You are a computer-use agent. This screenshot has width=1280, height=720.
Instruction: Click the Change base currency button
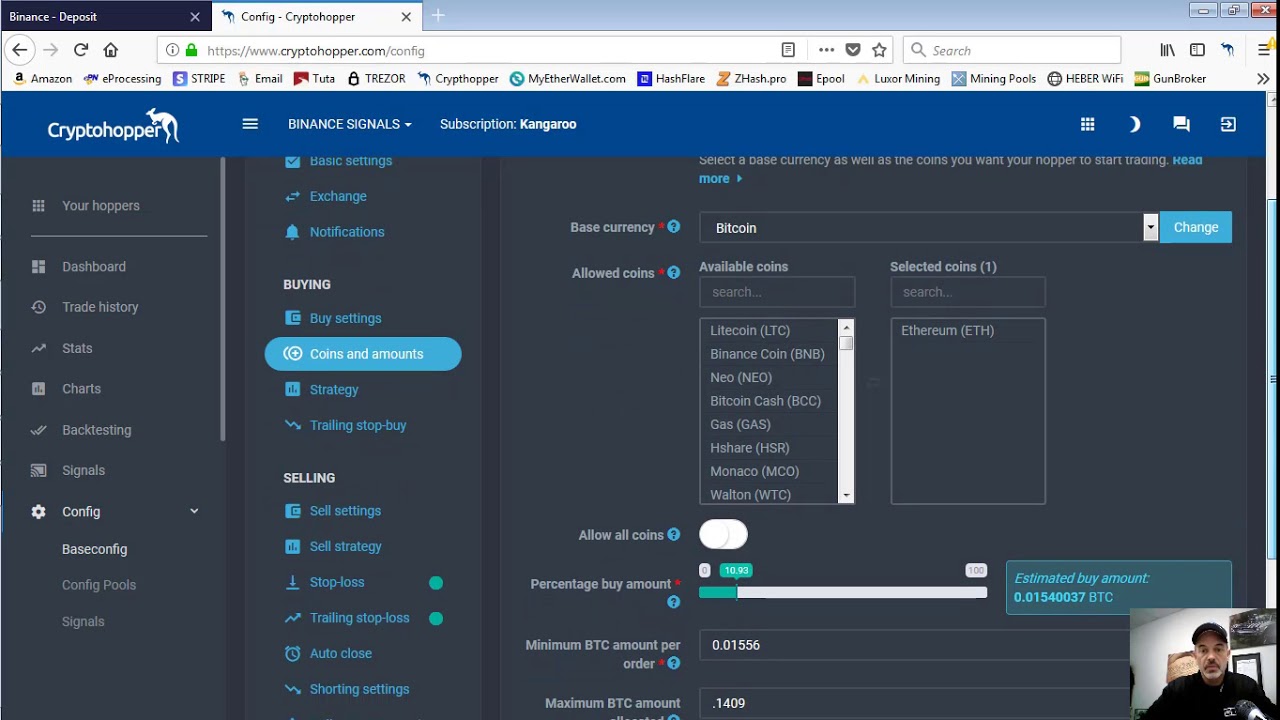[x=1196, y=227]
